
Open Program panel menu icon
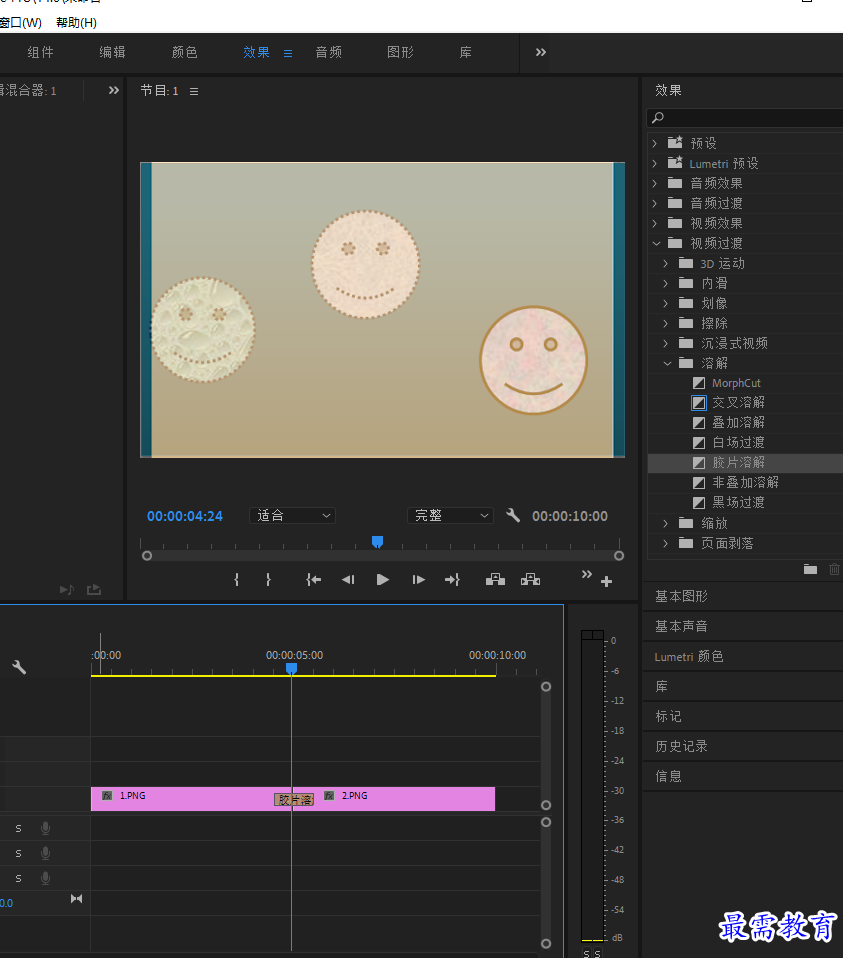pos(194,92)
